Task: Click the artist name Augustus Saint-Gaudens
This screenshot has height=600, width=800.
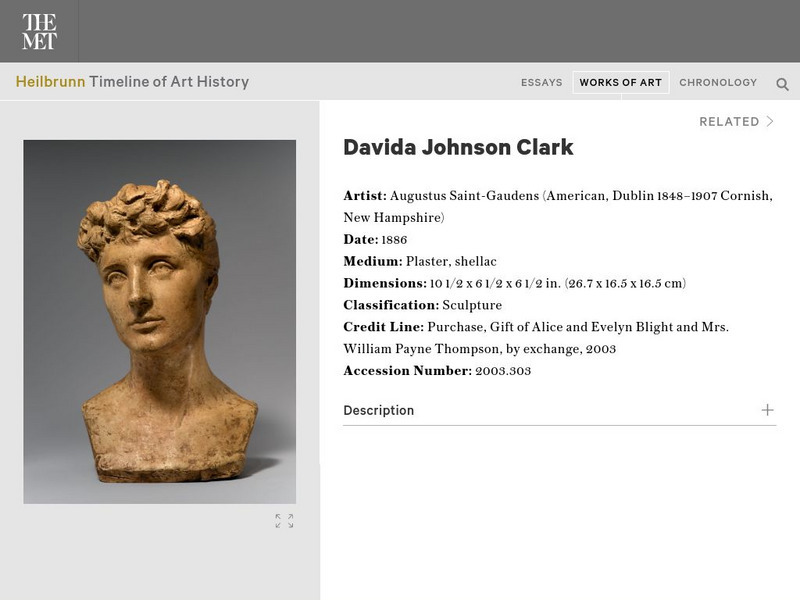Action: coord(464,196)
